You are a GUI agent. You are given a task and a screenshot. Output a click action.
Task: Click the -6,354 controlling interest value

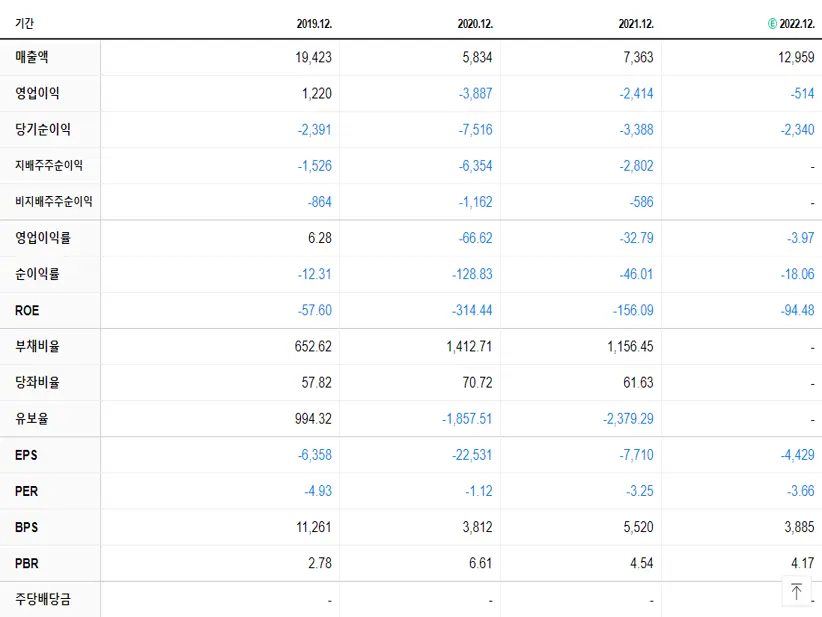click(475, 166)
